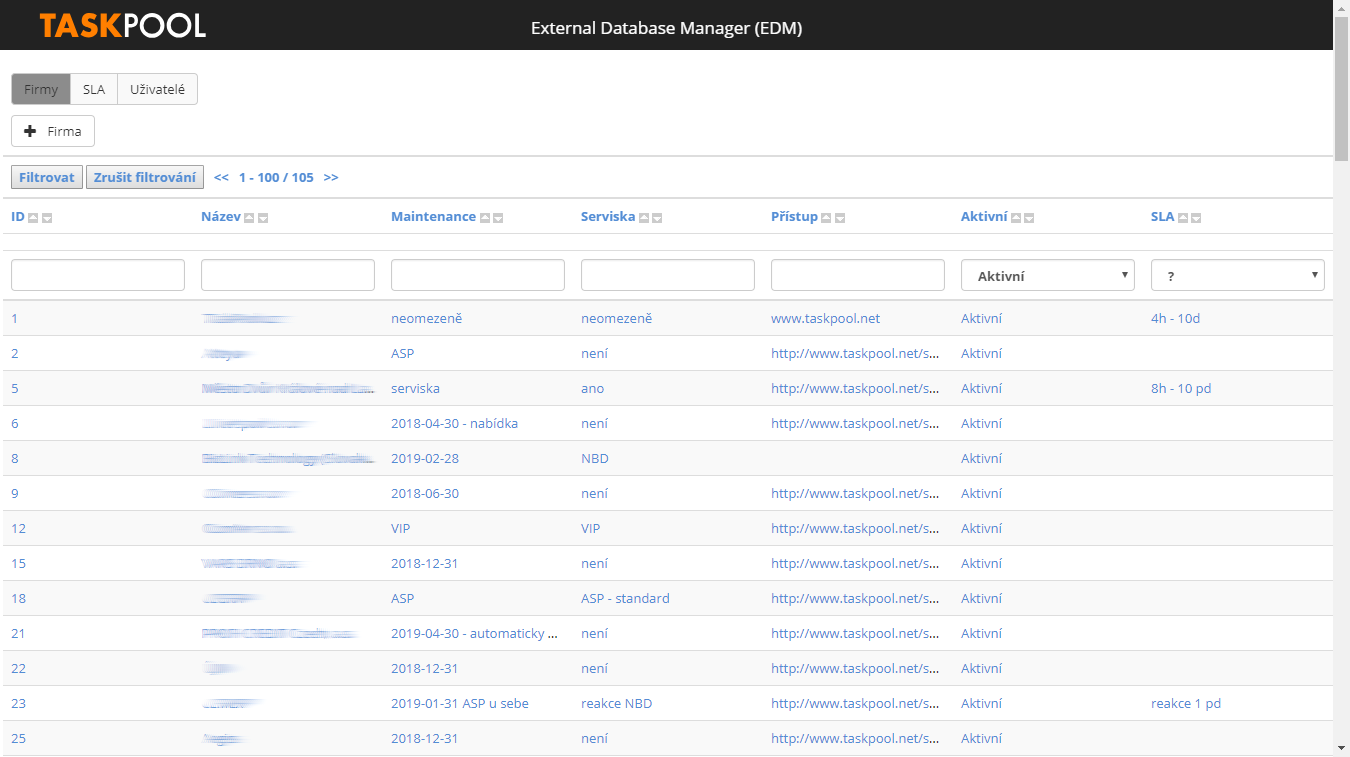Click the TASKPOOL logo
The image size is (1350, 757).
123,25
